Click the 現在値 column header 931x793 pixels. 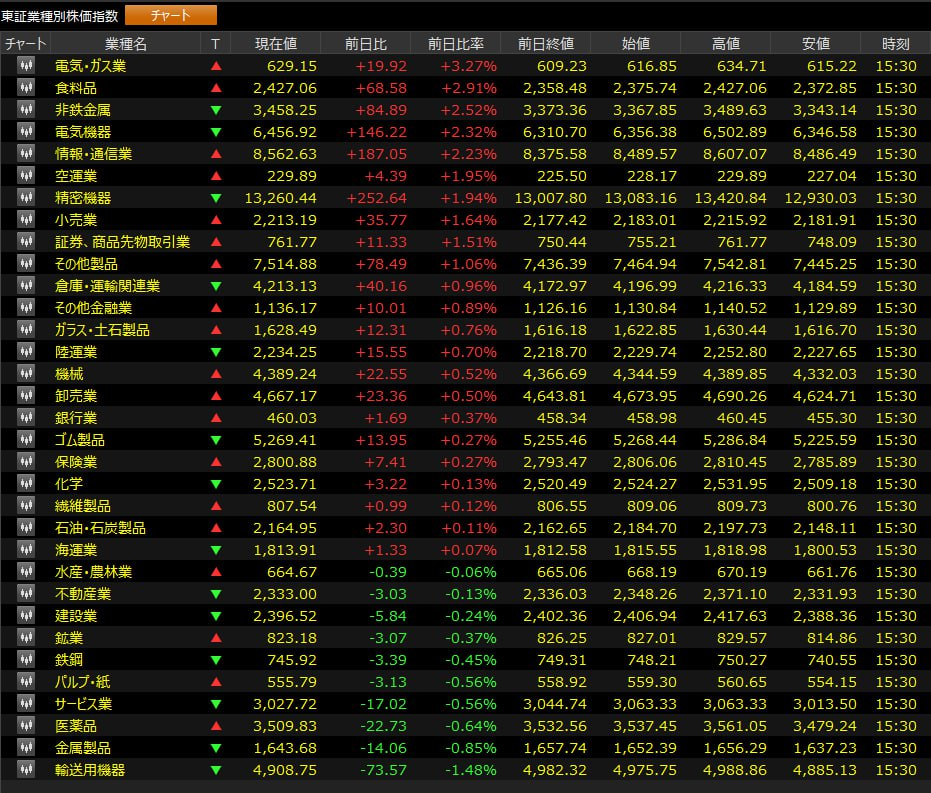[276, 44]
